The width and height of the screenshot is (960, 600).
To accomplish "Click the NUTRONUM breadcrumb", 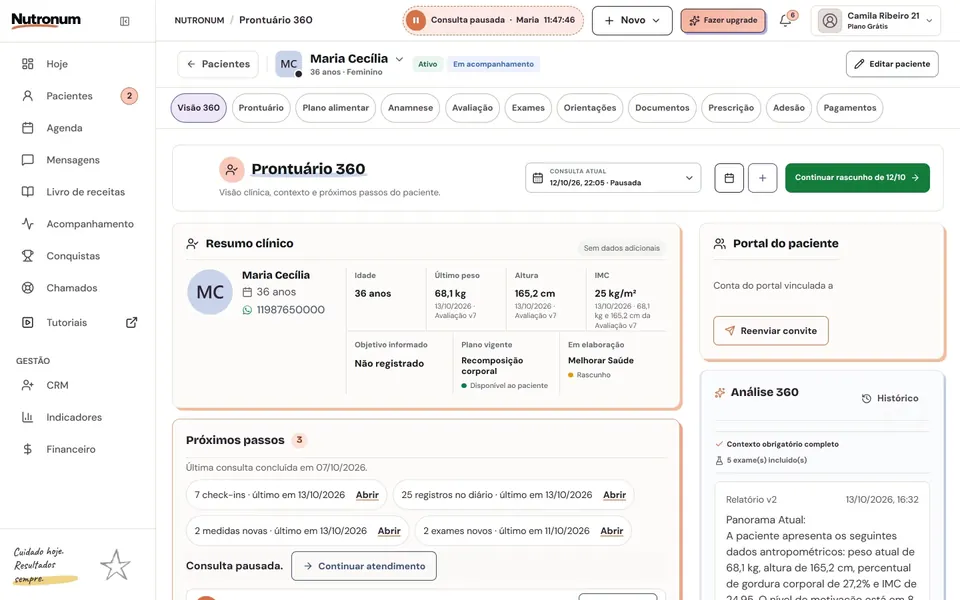I will coord(199,20).
